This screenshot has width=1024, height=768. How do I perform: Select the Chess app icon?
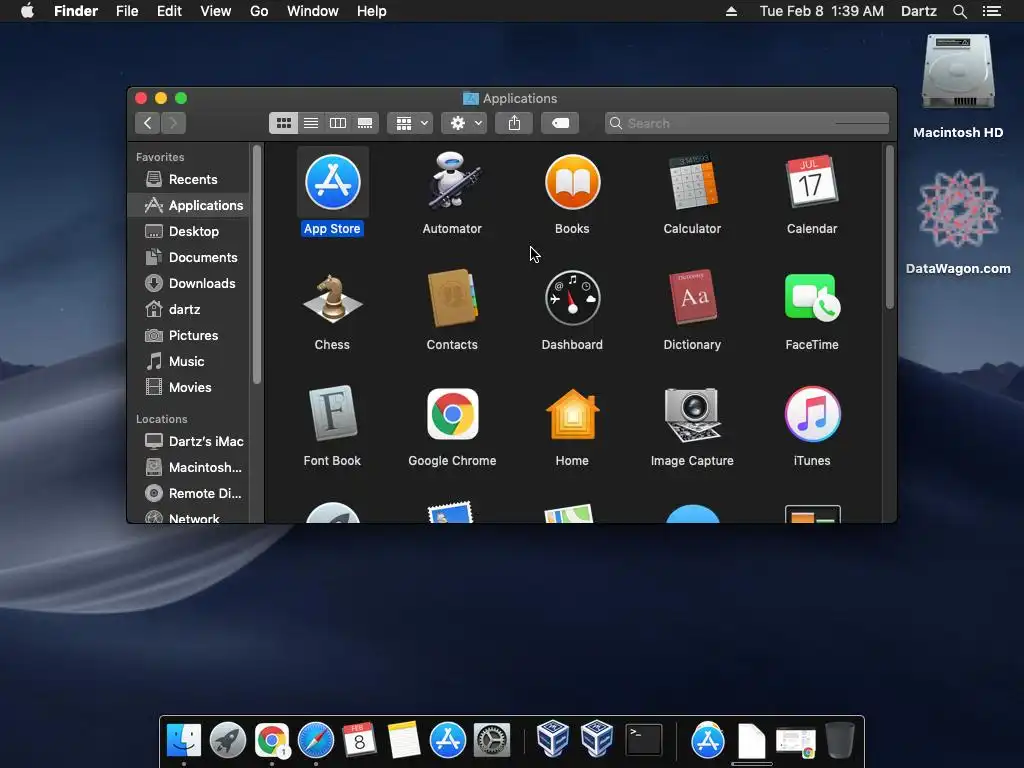click(332, 298)
